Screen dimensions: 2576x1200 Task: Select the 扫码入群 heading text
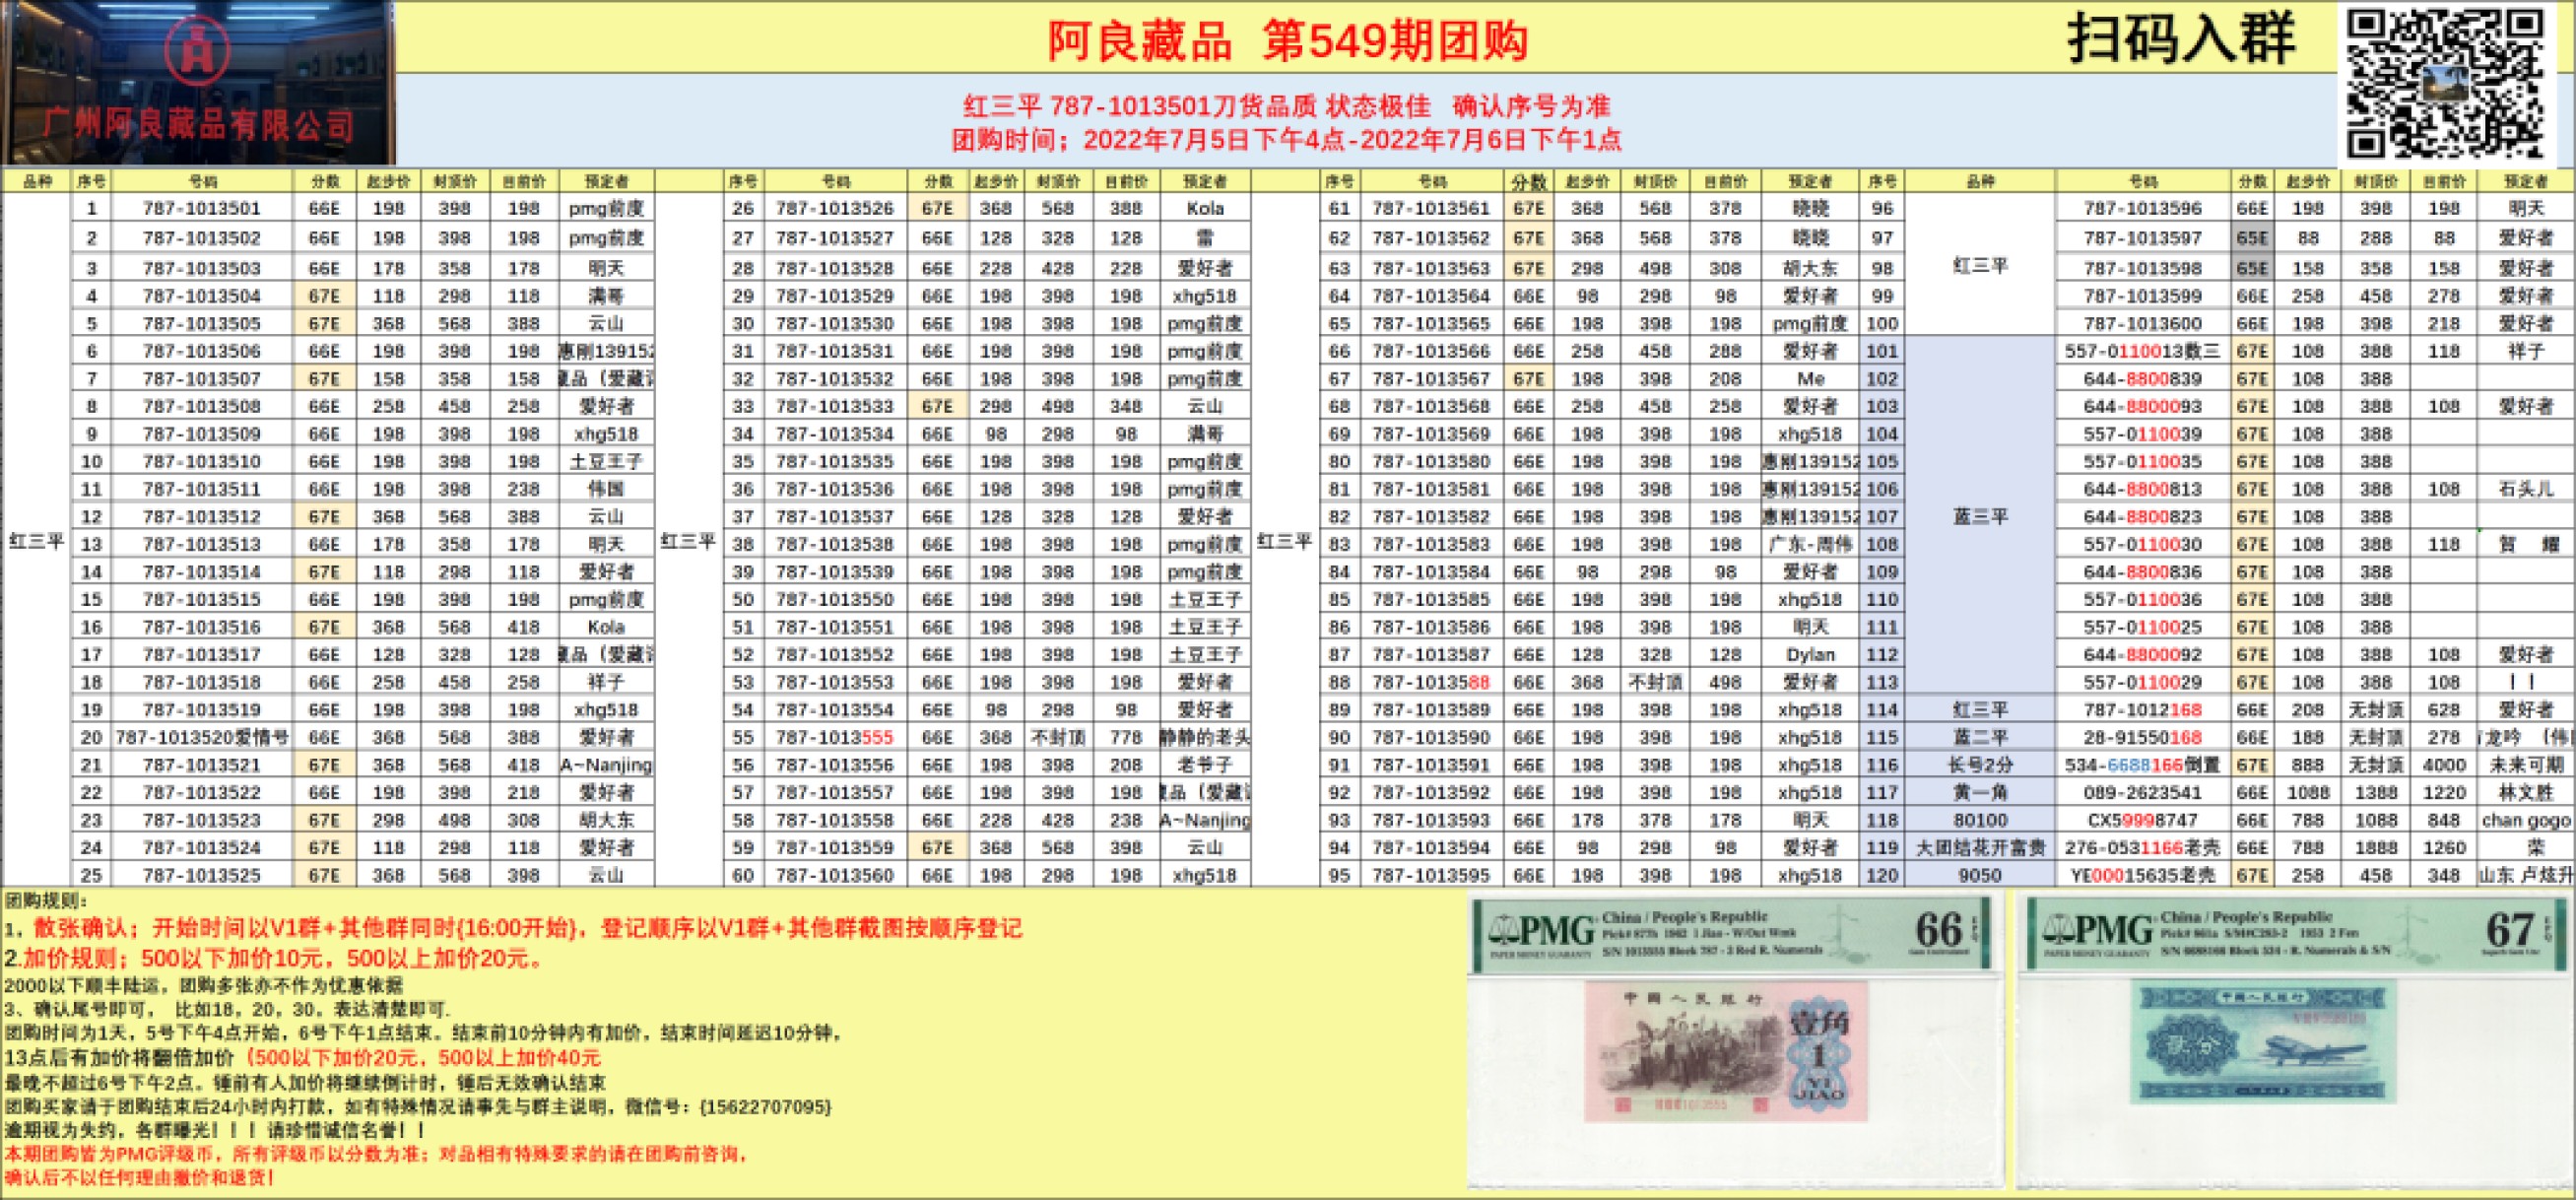(x=2181, y=39)
